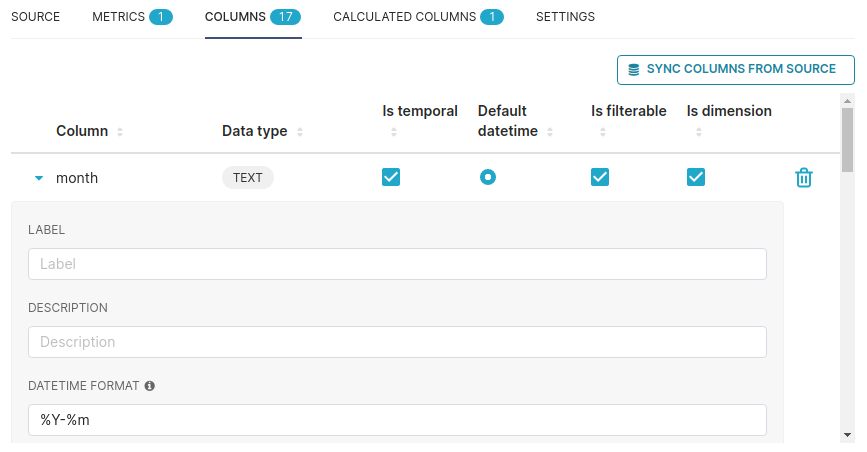867x452 pixels.
Task: Click scrollbar down arrow
Action: coord(847,435)
